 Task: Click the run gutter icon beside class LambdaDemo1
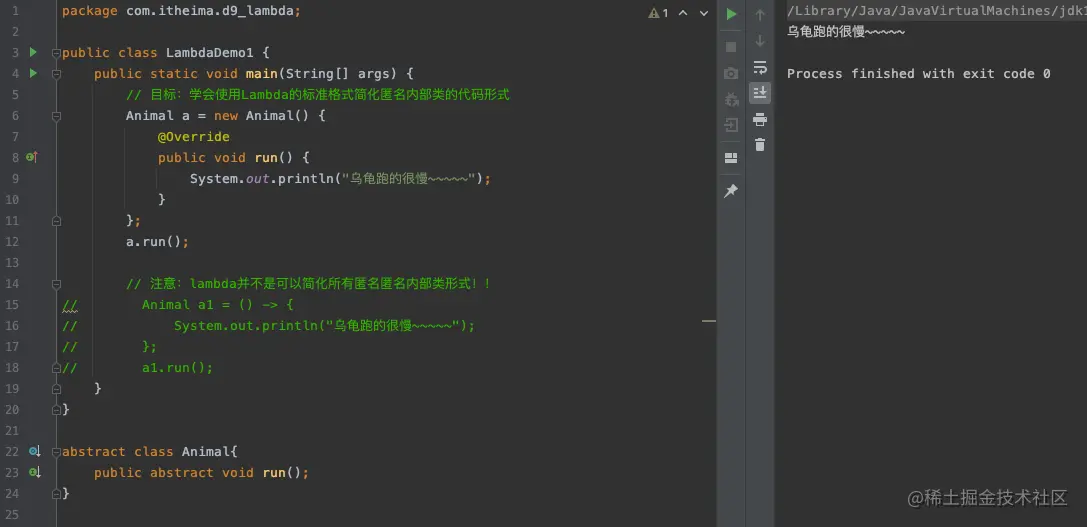tap(33, 52)
